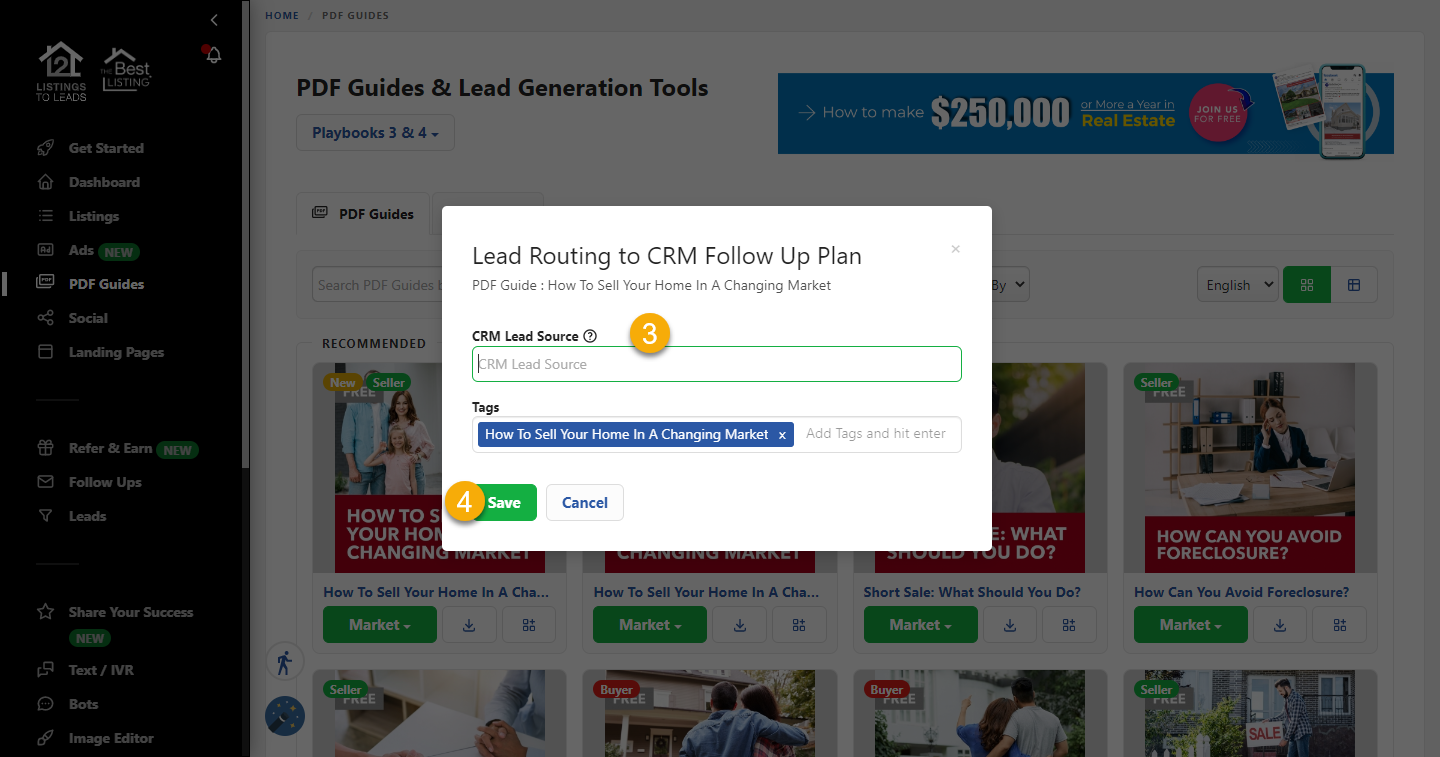Click the CRM Lead Source help icon
Screen dimensions: 1440x757
click(590, 336)
